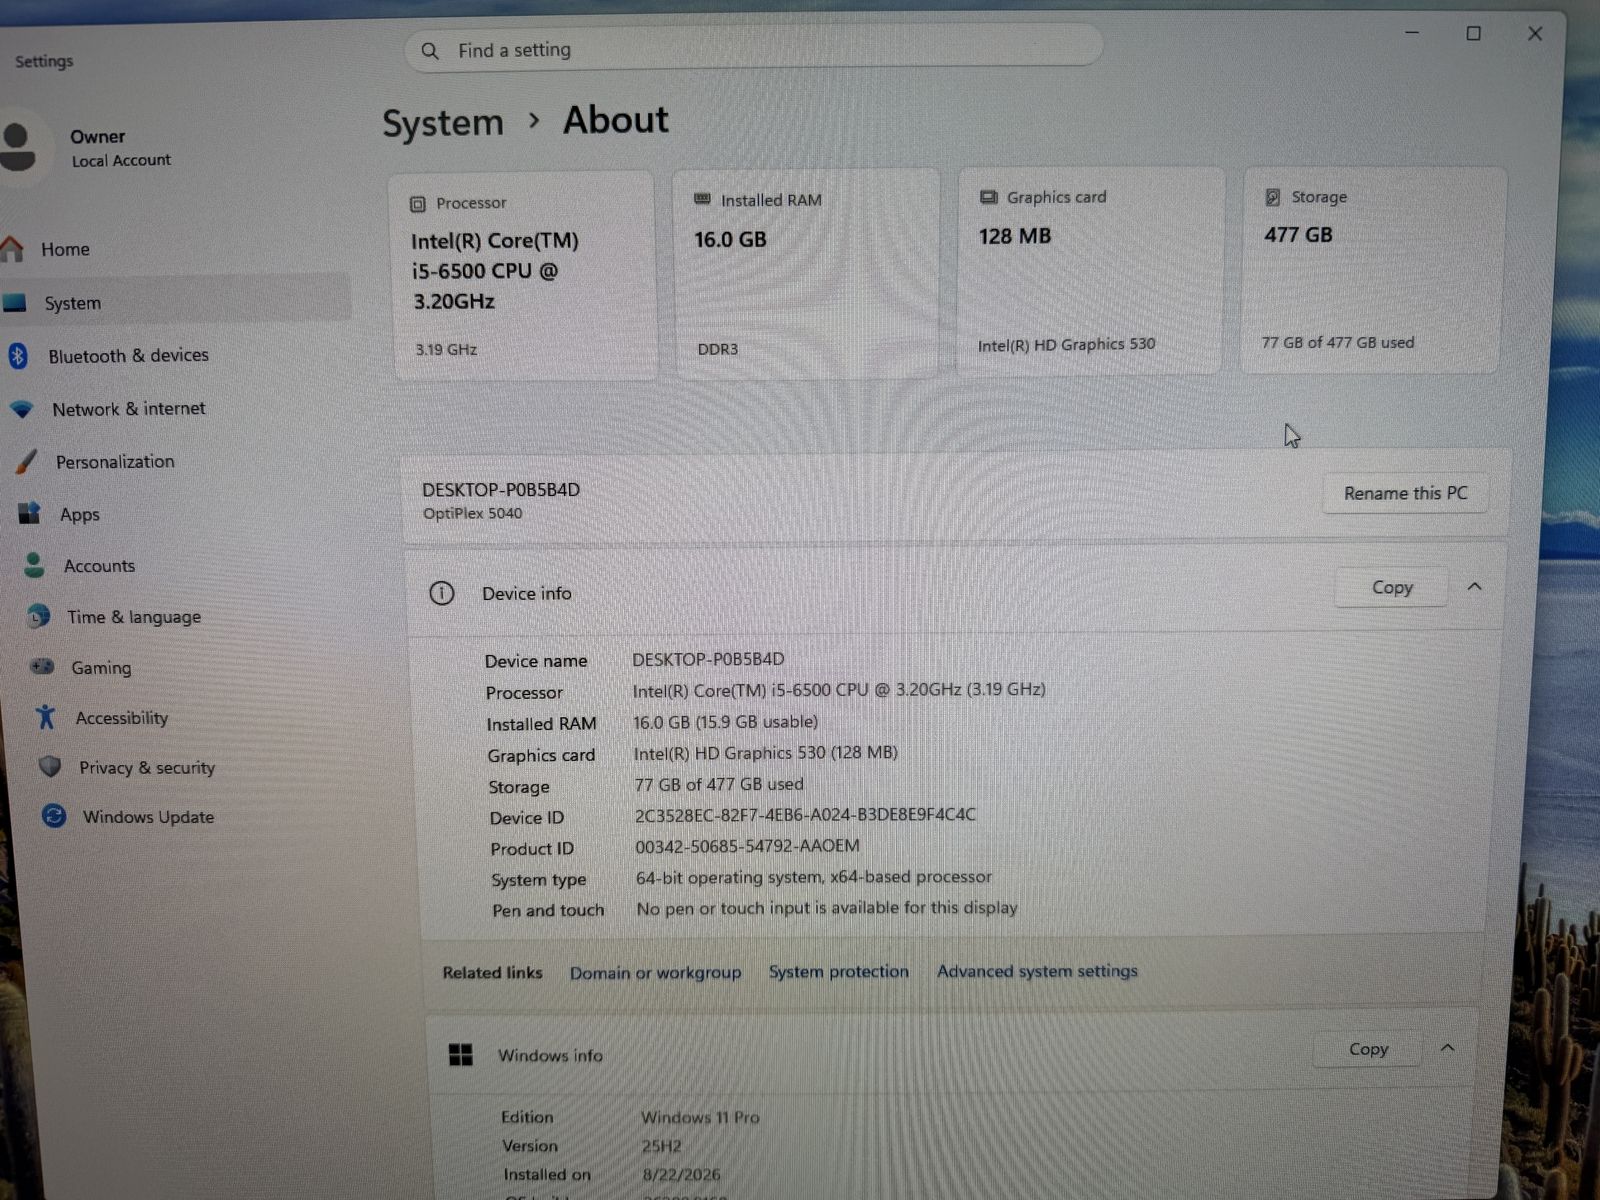Click the Processor chip icon

tap(418, 204)
